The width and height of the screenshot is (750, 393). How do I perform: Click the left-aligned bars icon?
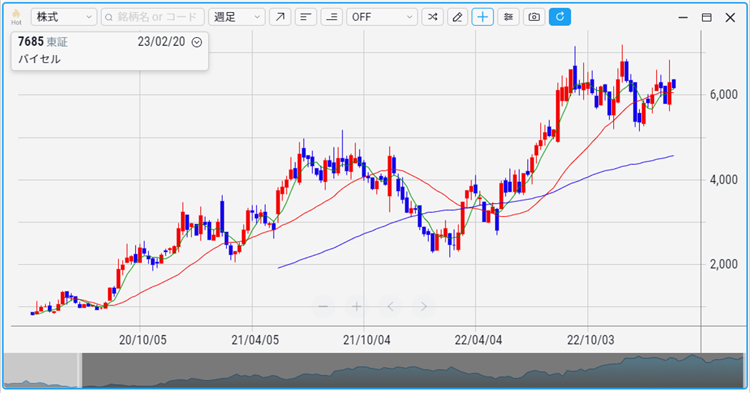306,17
